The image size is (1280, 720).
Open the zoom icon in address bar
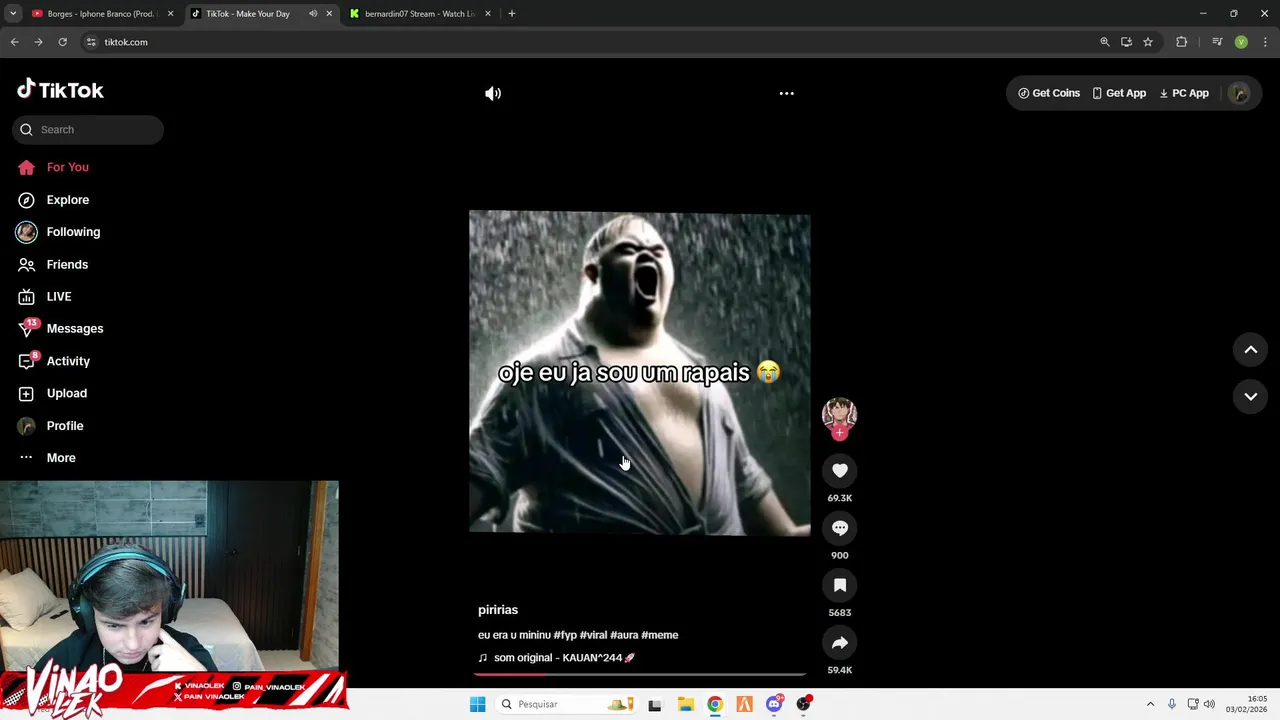point(1104,42)
